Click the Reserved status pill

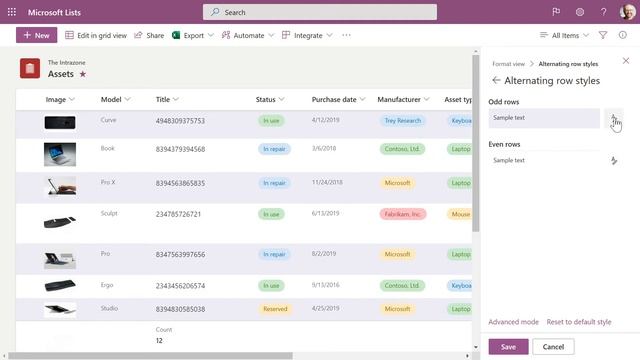tap(275, 309)
